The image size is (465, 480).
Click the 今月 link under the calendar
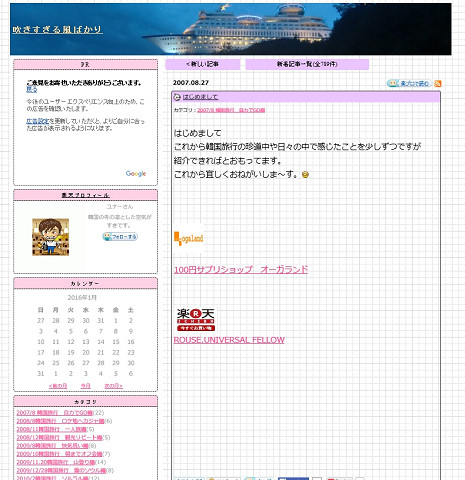(85, 386)
